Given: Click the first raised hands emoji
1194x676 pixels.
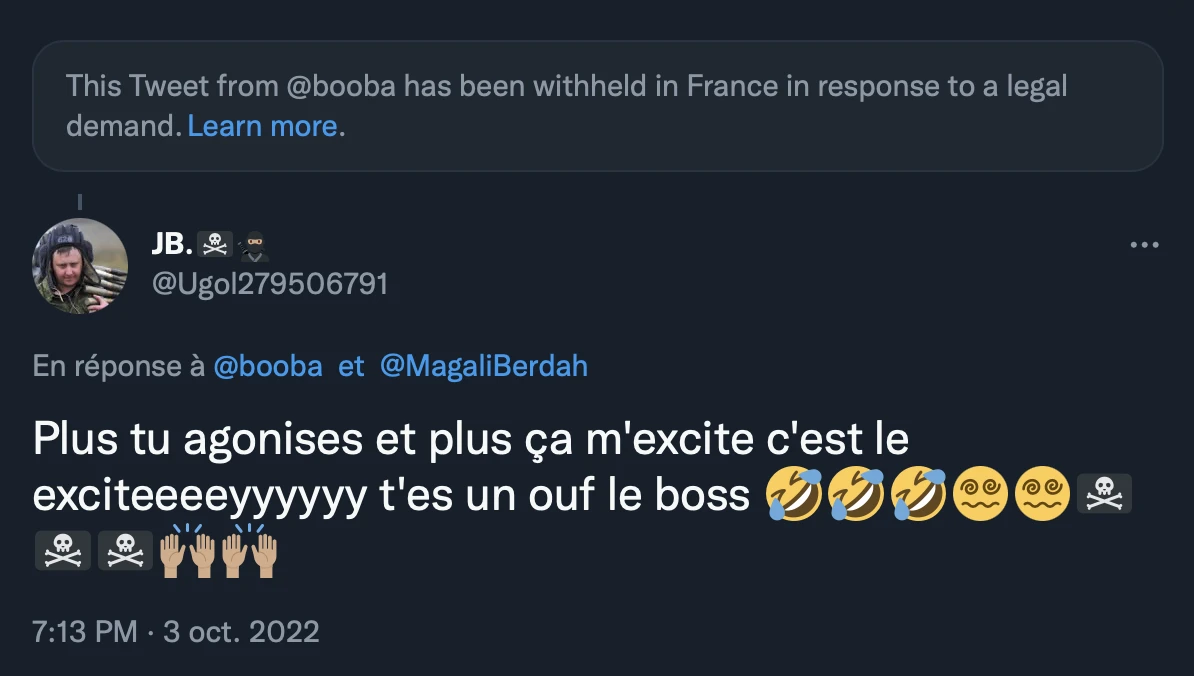Looking at the screenshot, I should click(x=187, y=551).
